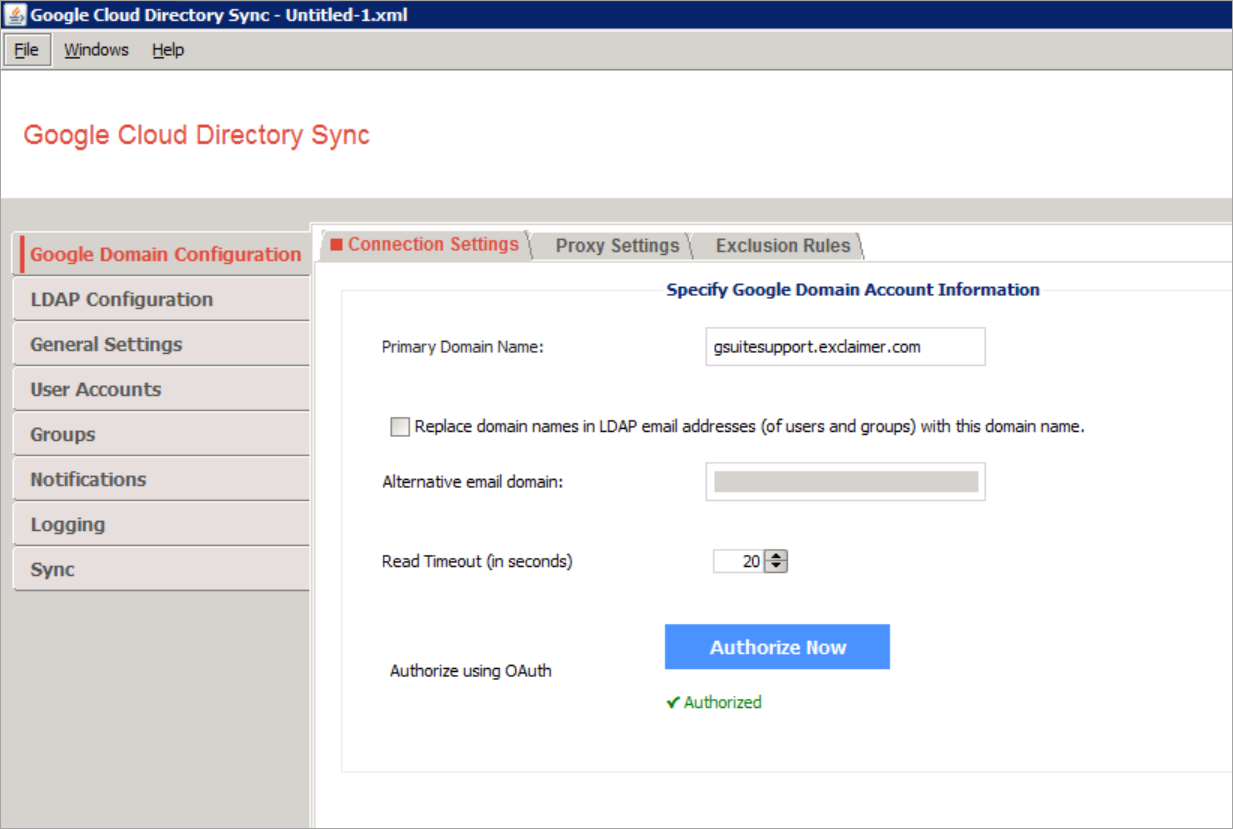The image size is (1233, 829).
Task: Open LDAP Configuration section
Action: pos(121,300)
